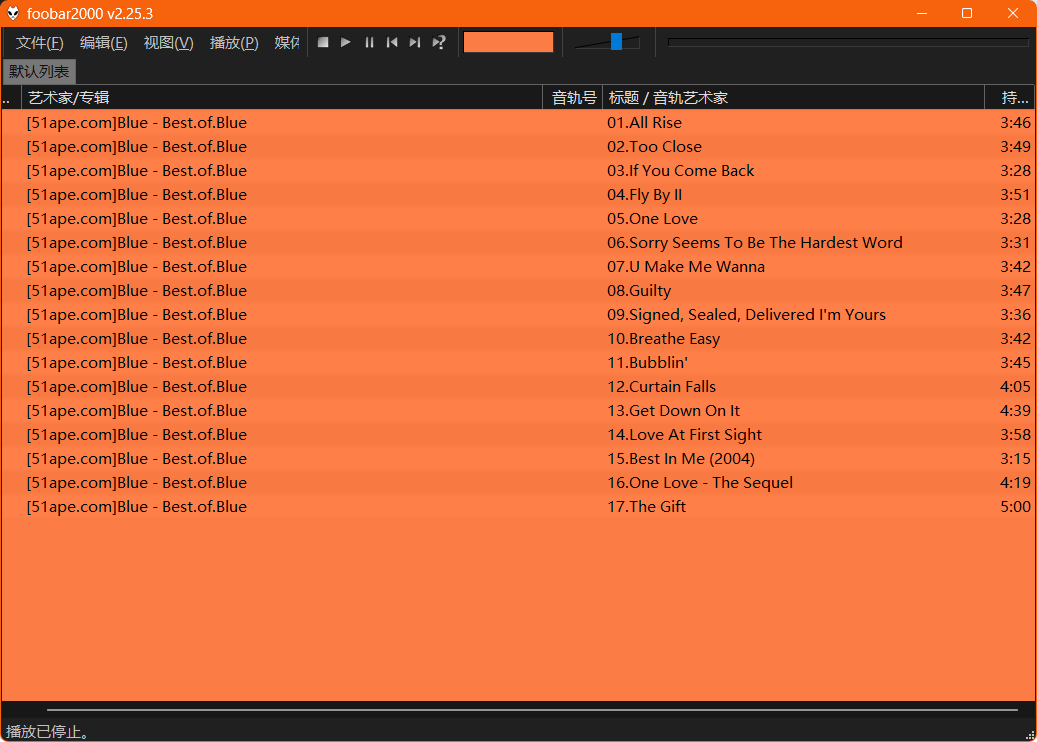Click the Stop playback button

pos(323,42)
